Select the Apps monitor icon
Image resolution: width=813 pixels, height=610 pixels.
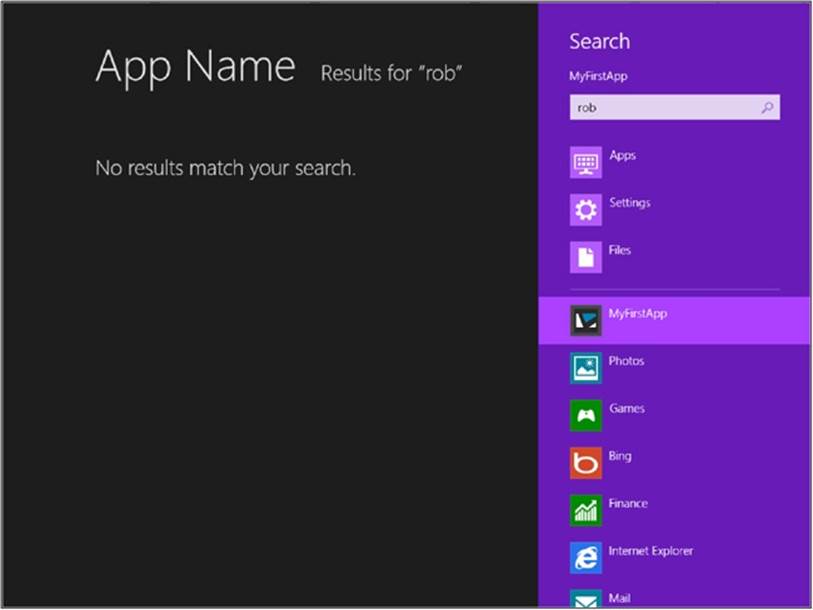click(585, 162)
